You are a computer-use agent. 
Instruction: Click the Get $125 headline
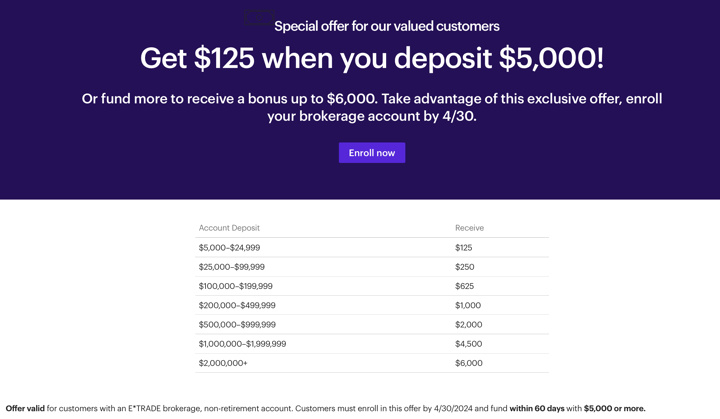pyautogui.click(x=372, y=59)
